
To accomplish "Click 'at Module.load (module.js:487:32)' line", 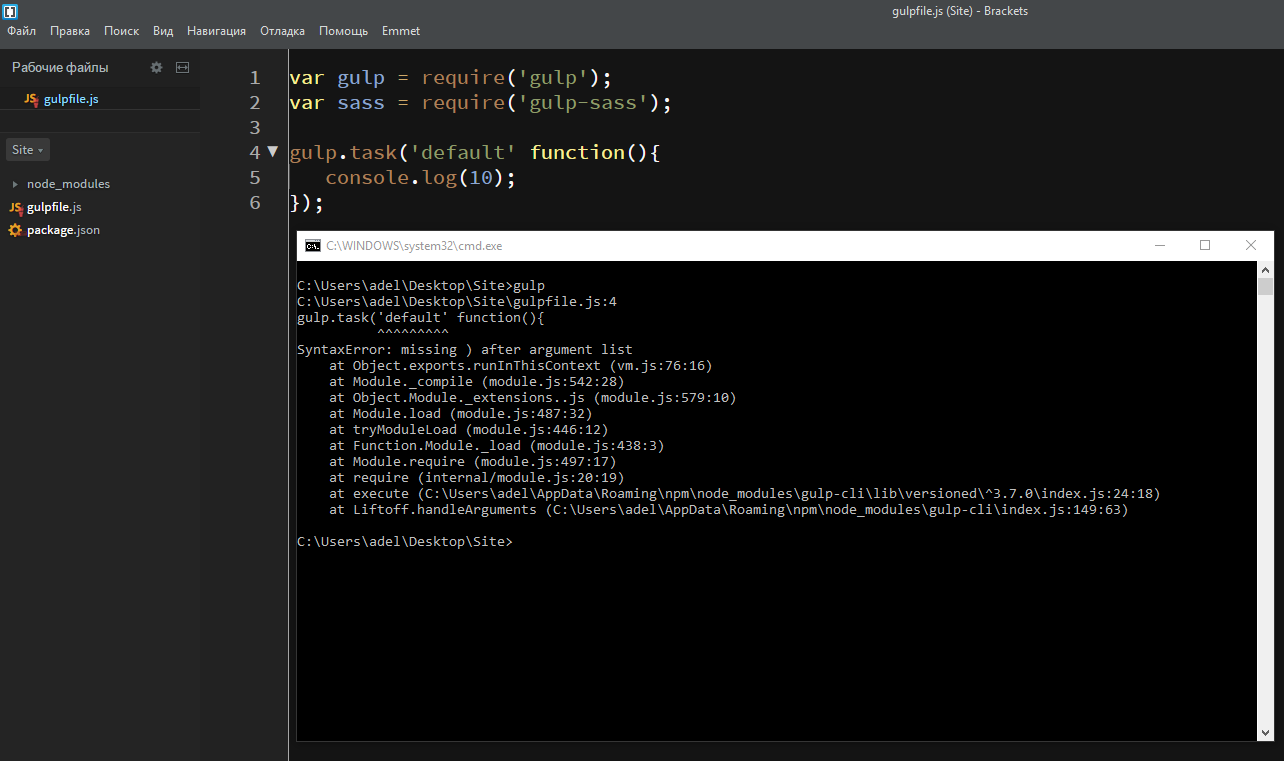I will (x=461, y=414).
